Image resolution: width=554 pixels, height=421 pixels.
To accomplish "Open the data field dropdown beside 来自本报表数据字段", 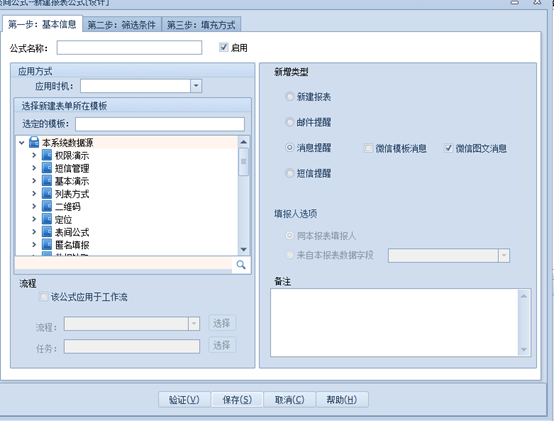I will [x=504, y=255].
